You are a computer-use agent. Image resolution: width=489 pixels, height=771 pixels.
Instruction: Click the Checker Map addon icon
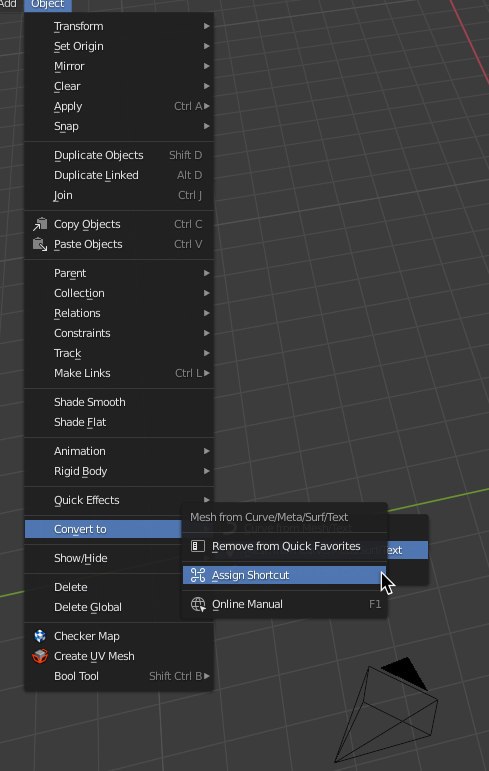pos(40,636)
